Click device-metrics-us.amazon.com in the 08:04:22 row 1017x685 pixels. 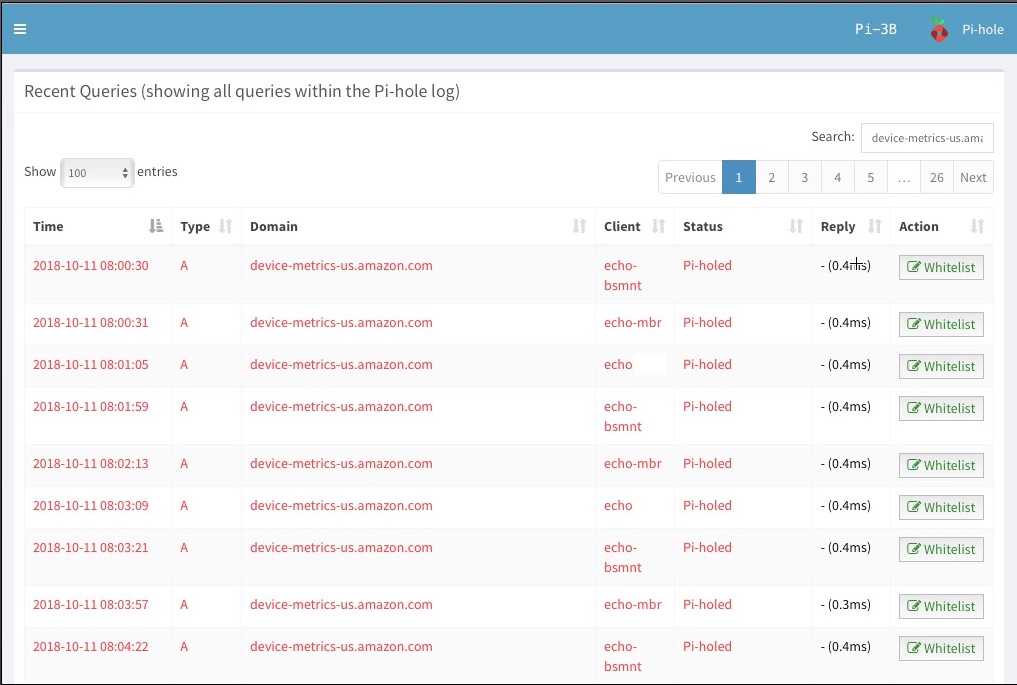(341, 647)
